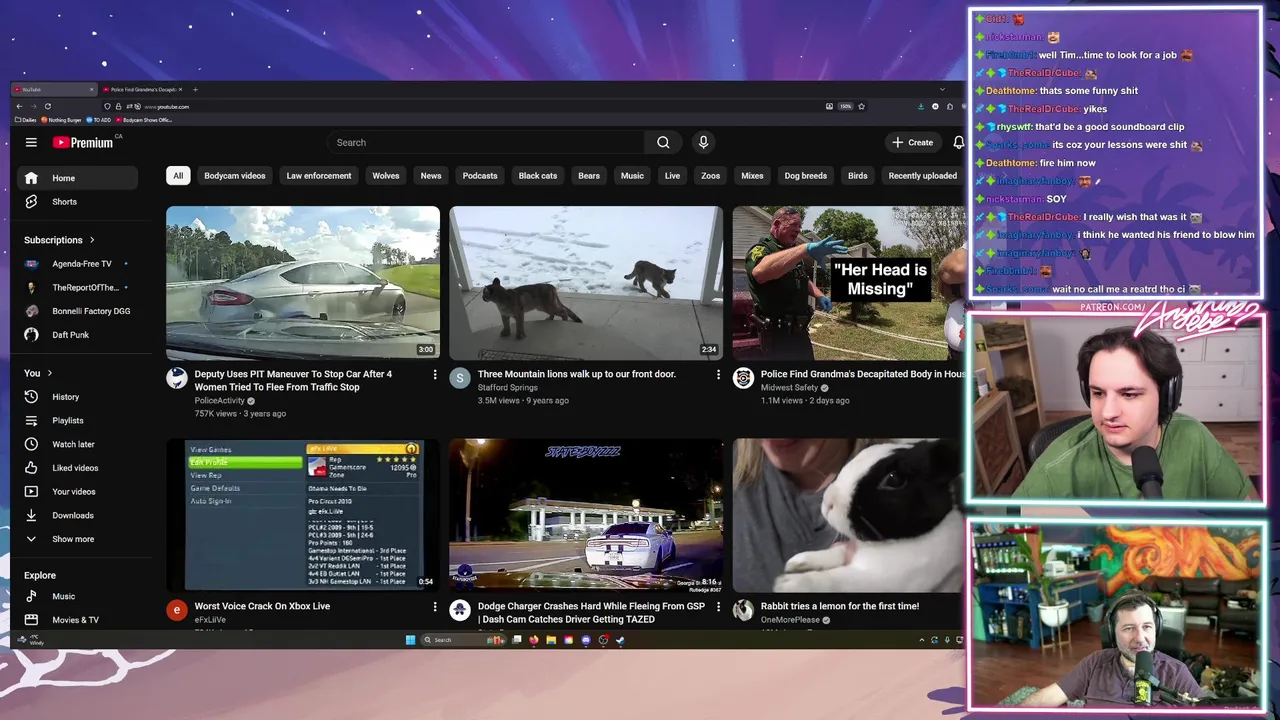This screenshot has width=1280, height=720.
Task: Open Playlists in the sidebar
Action: [x=77, y=421]
